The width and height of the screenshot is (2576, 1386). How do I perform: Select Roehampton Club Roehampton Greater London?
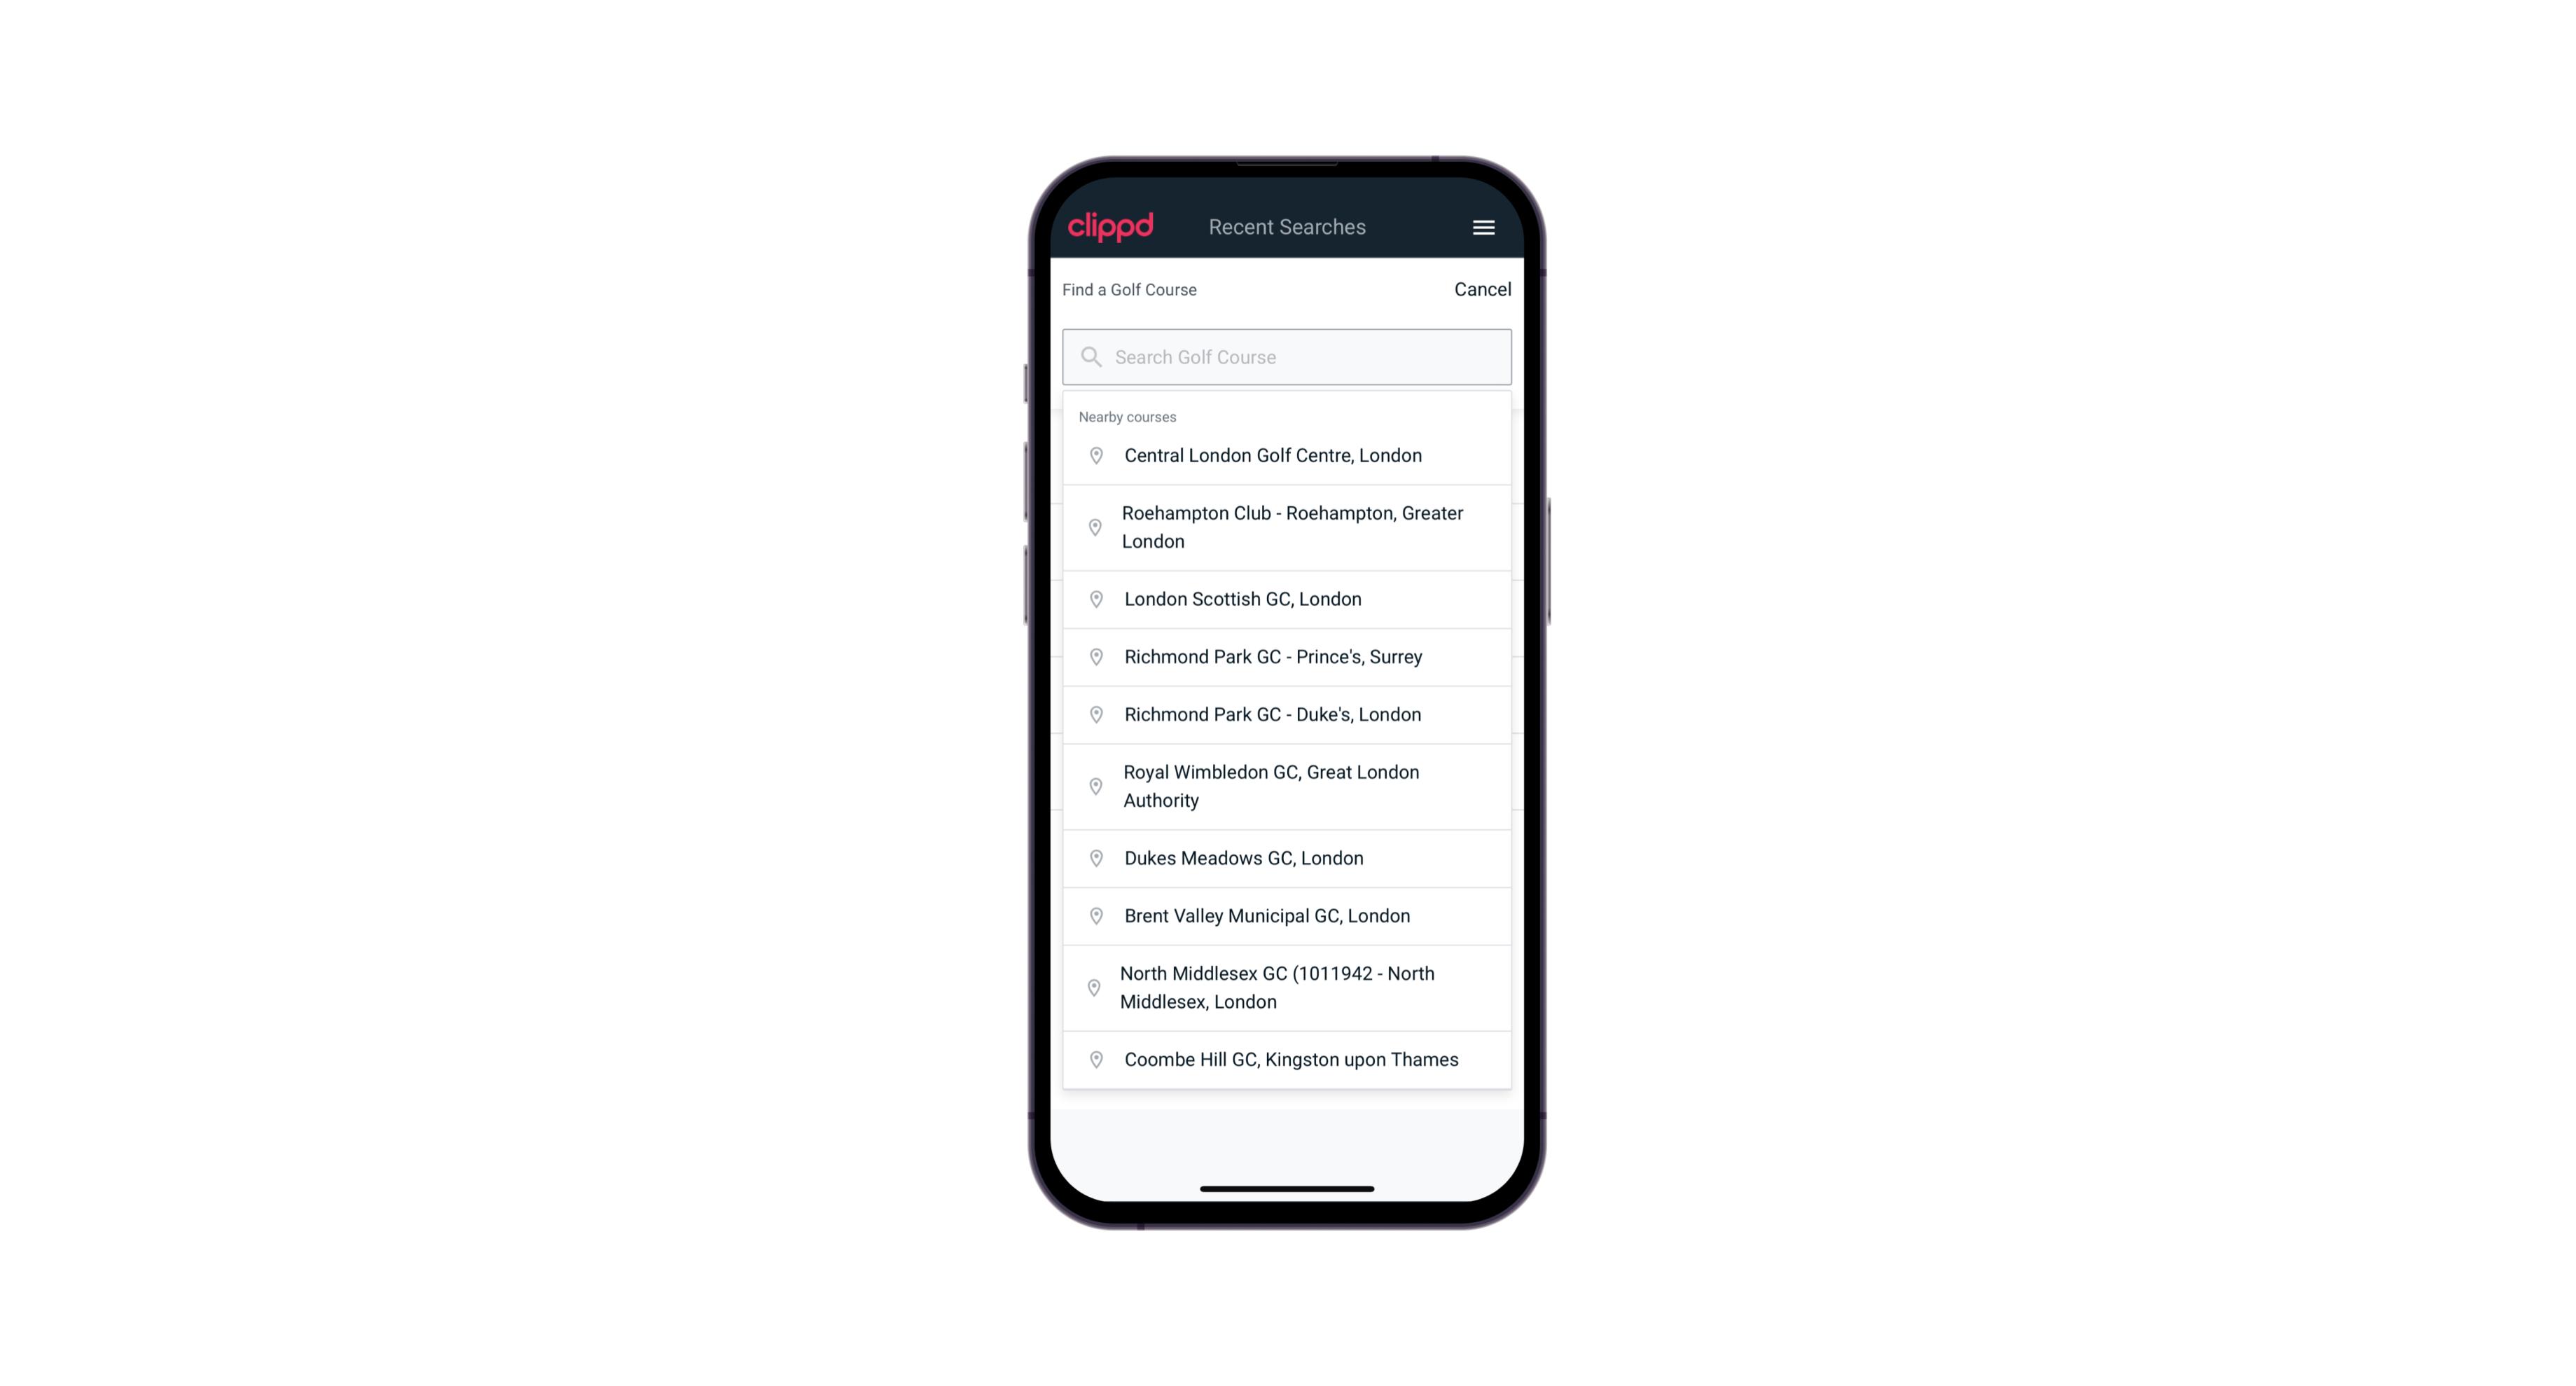pos(1288,526)
